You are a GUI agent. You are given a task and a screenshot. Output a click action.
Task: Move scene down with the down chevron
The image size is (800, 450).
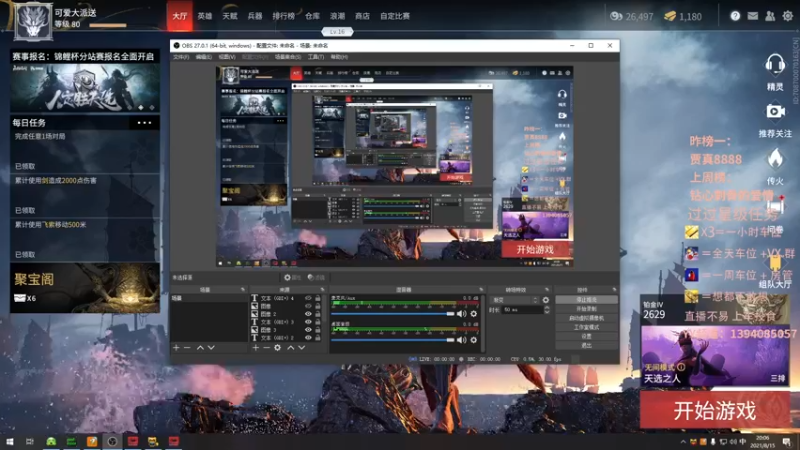211,347
